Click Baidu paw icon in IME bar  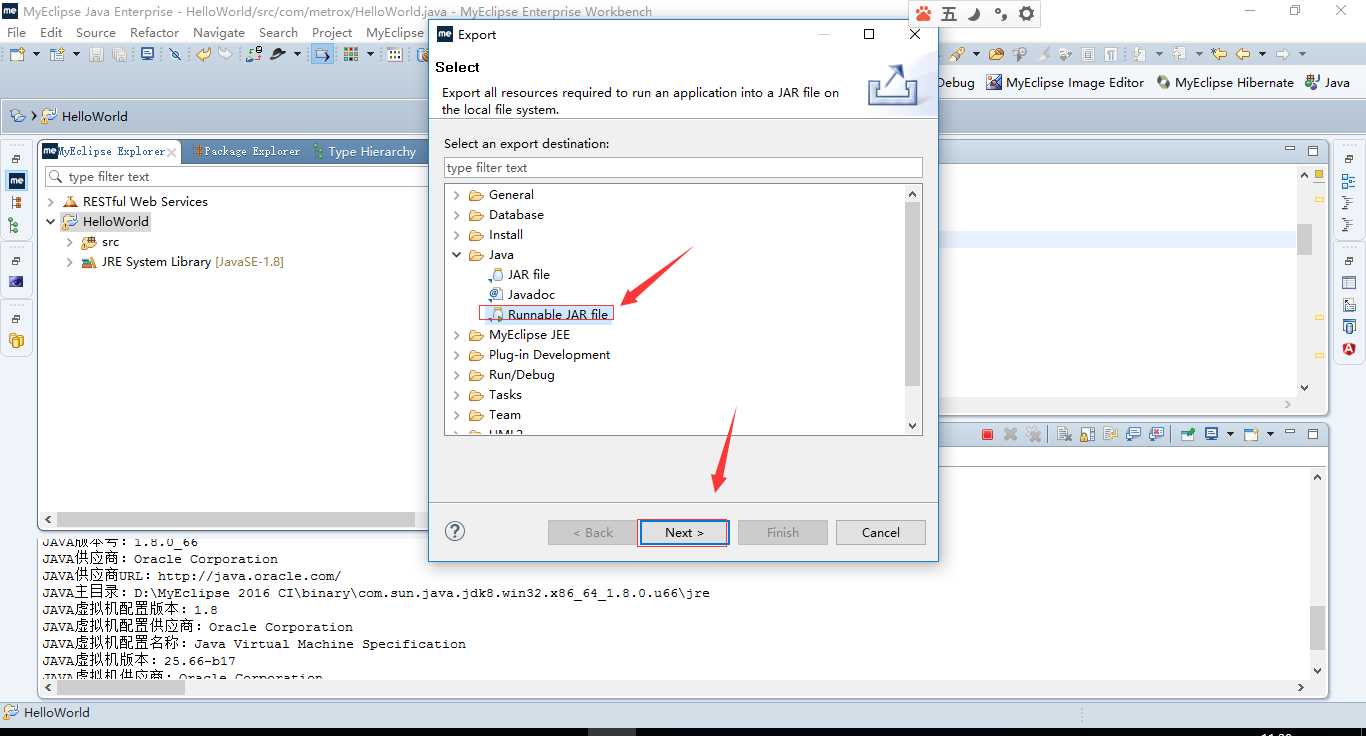(923, 14)
